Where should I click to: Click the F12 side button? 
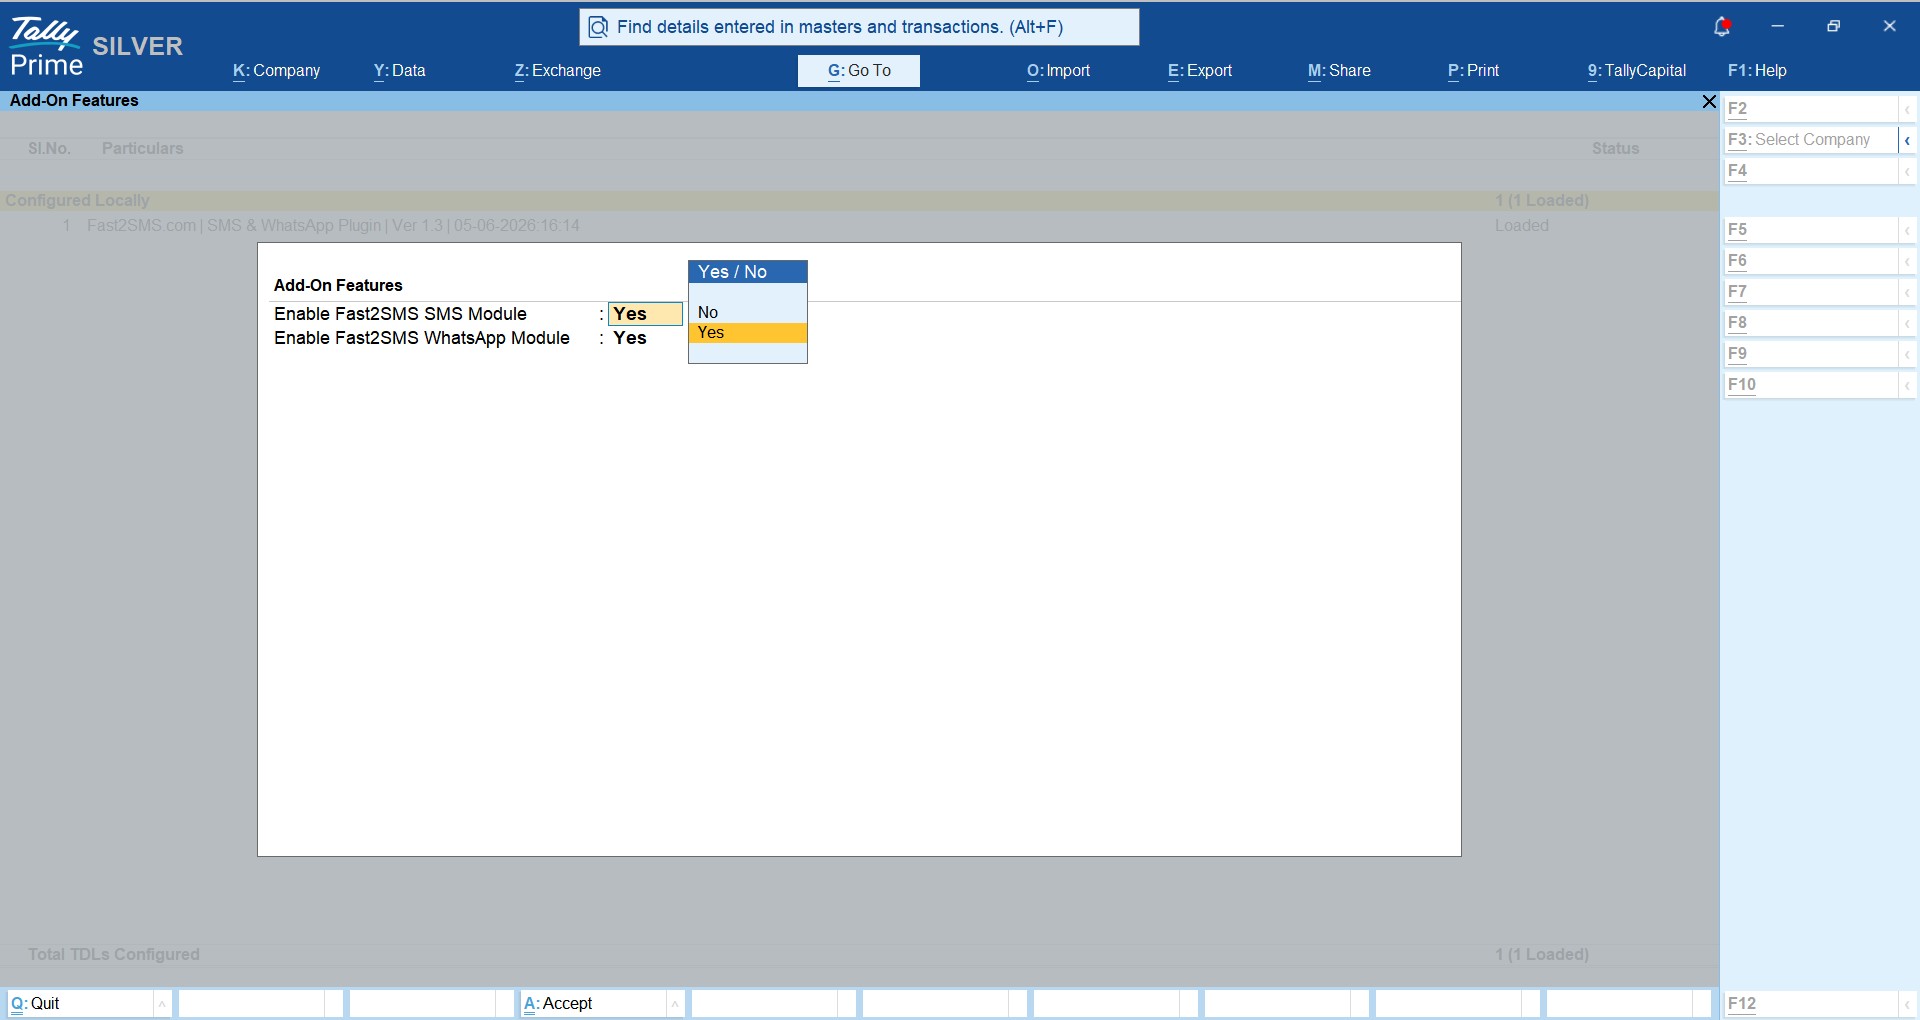pyautogui.click(x=1811, y=1004)
